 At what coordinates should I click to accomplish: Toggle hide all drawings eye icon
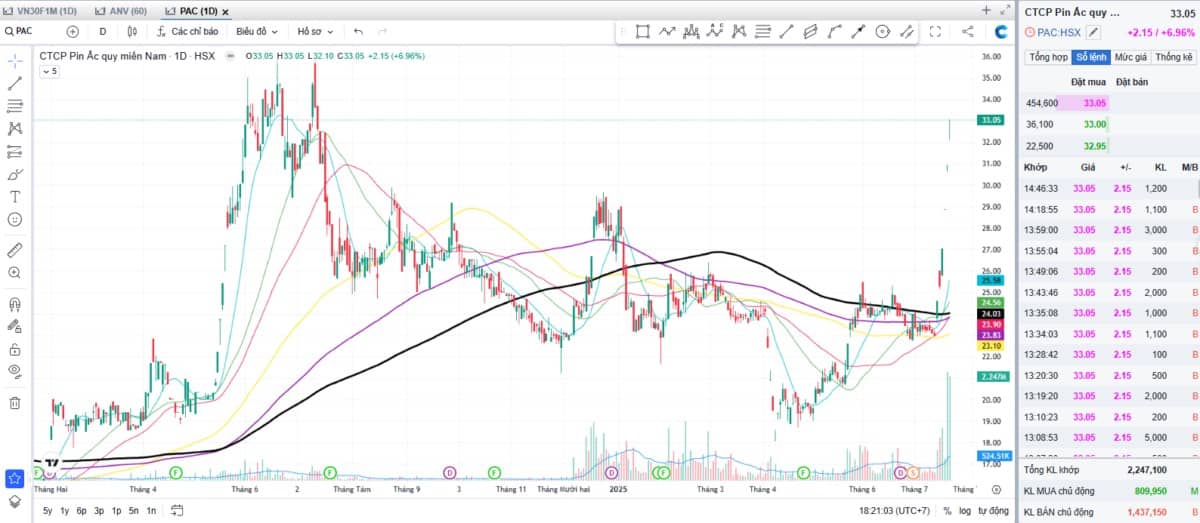(15, 371)
